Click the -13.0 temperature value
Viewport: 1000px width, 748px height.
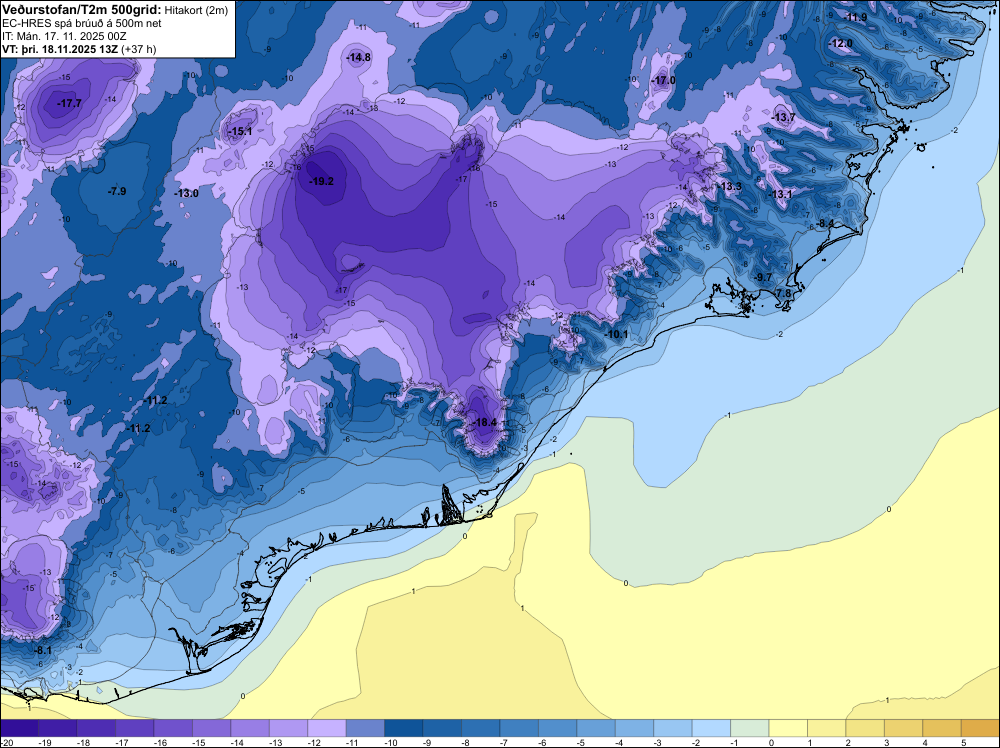point(186,193)
